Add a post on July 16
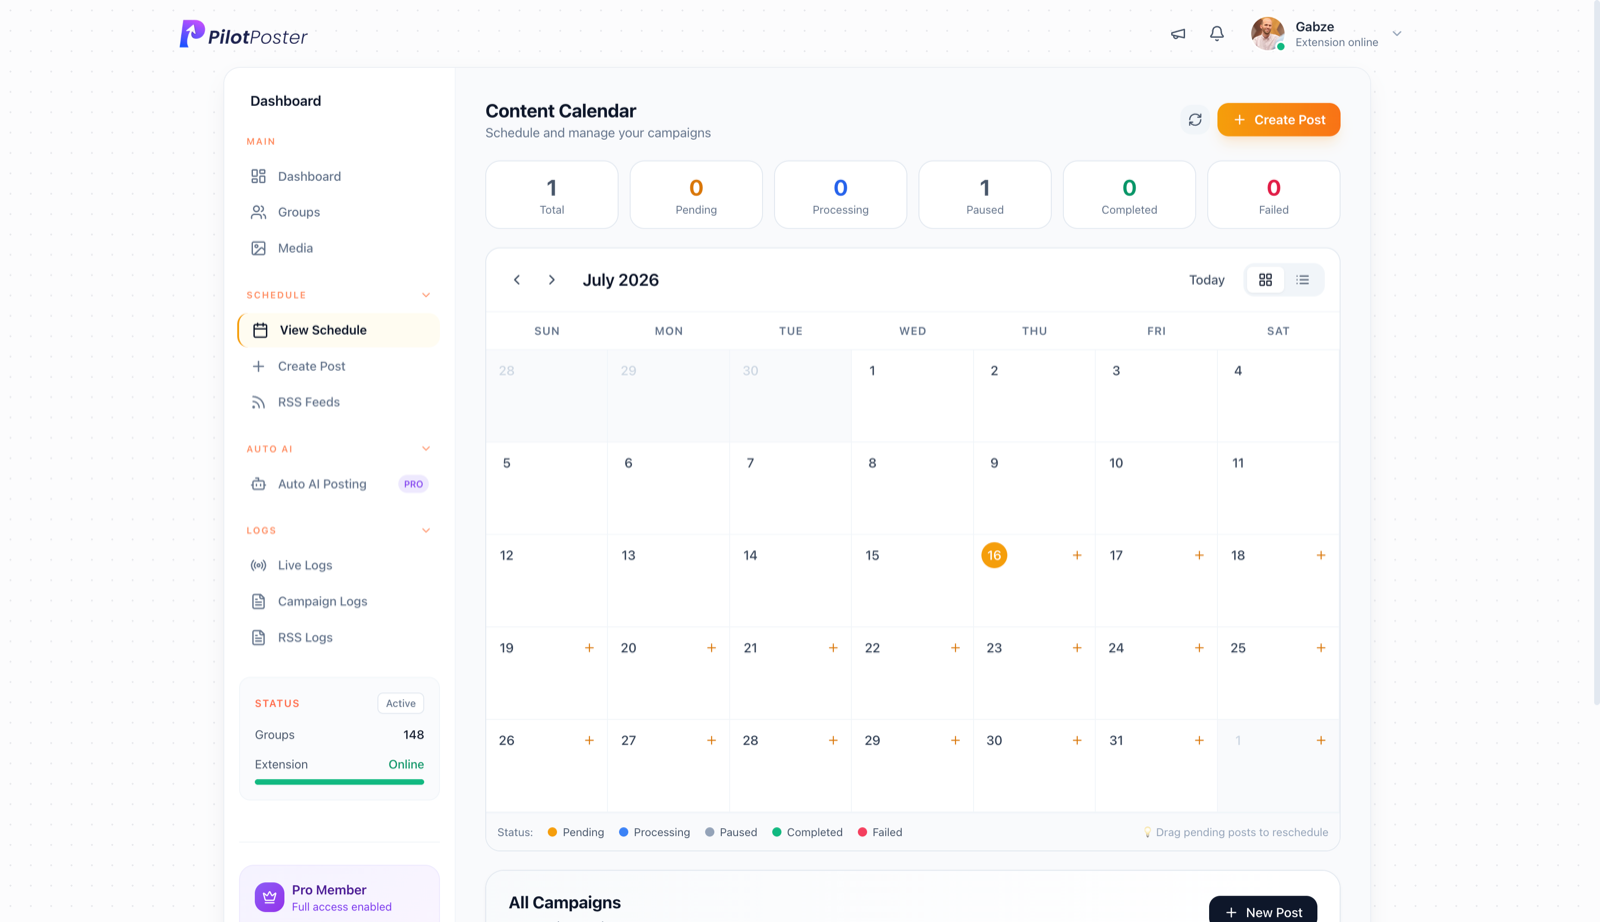This screenshot has height=922, width=1600. [1077, 555]
